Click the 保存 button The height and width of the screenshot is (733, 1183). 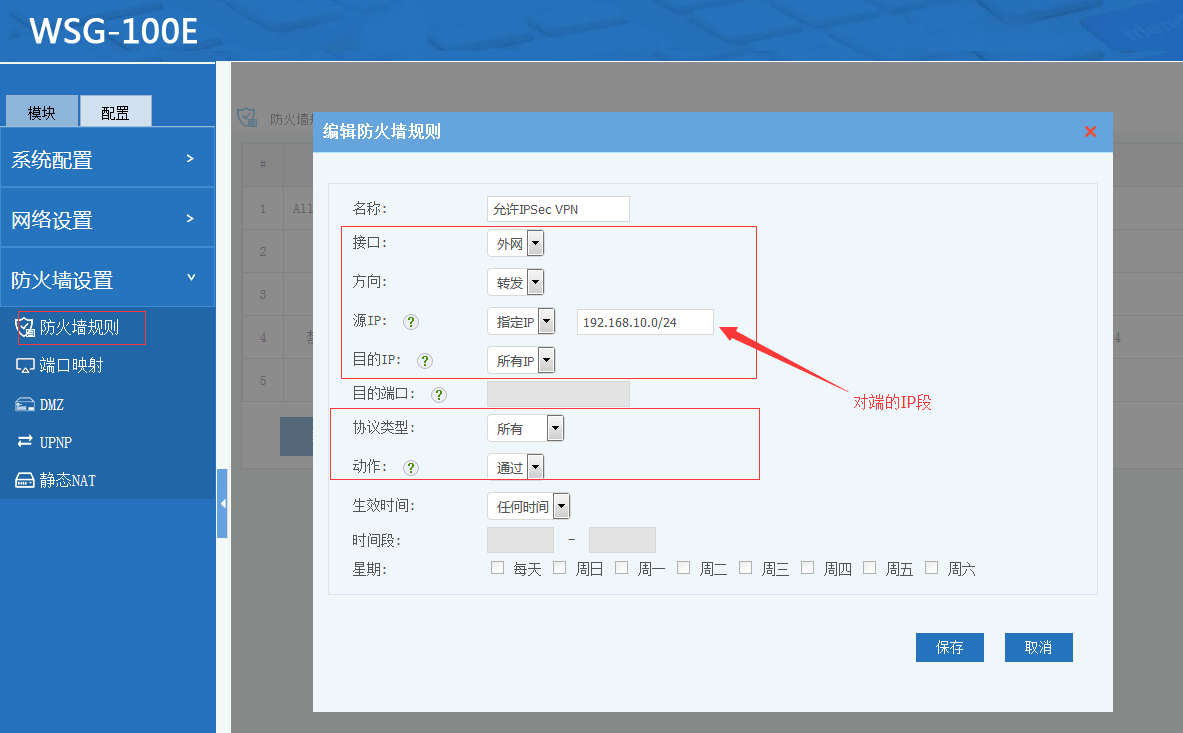coord(949,648)
